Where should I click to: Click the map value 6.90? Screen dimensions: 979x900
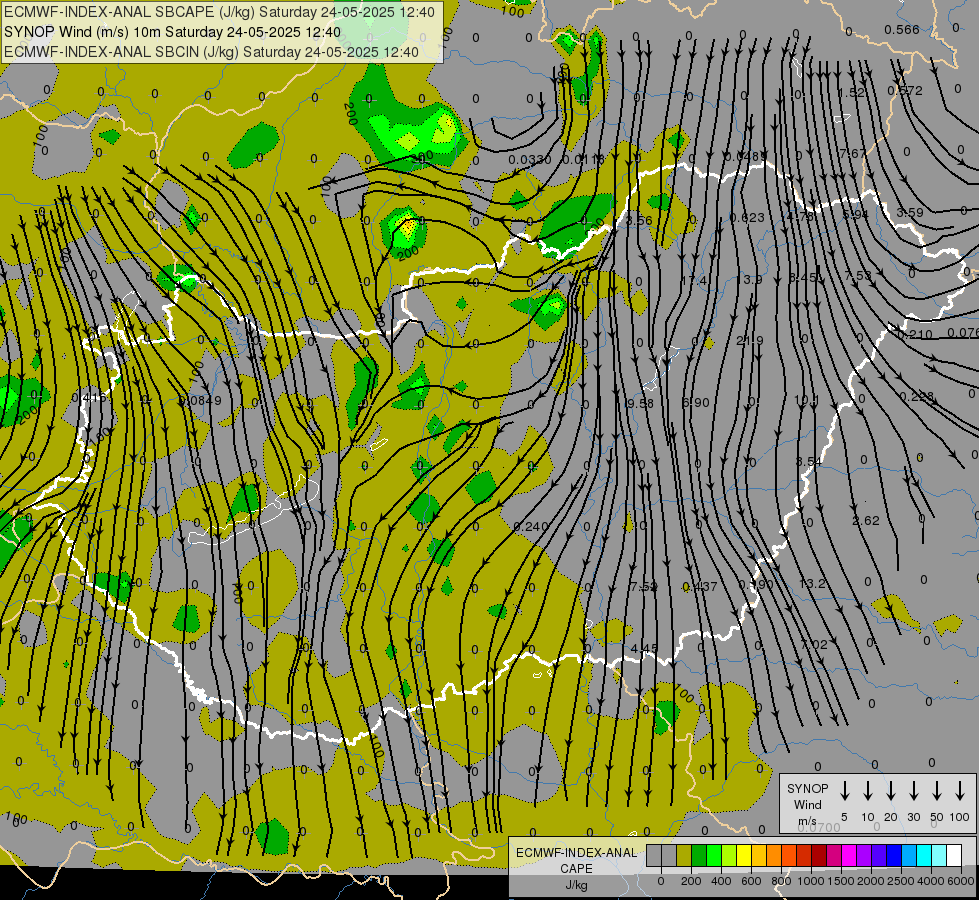(x=696, y=403)
